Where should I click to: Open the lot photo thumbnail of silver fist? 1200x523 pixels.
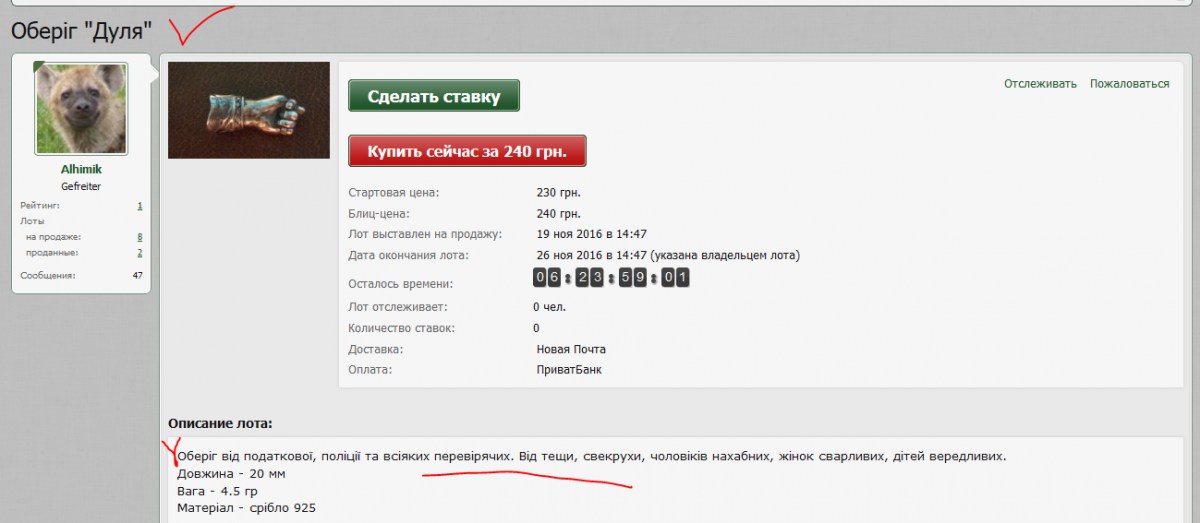(249, 110)
